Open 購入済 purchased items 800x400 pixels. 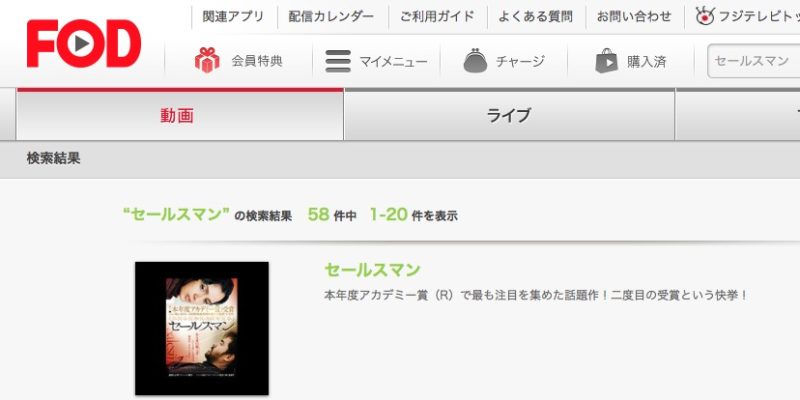coord(646,62)
